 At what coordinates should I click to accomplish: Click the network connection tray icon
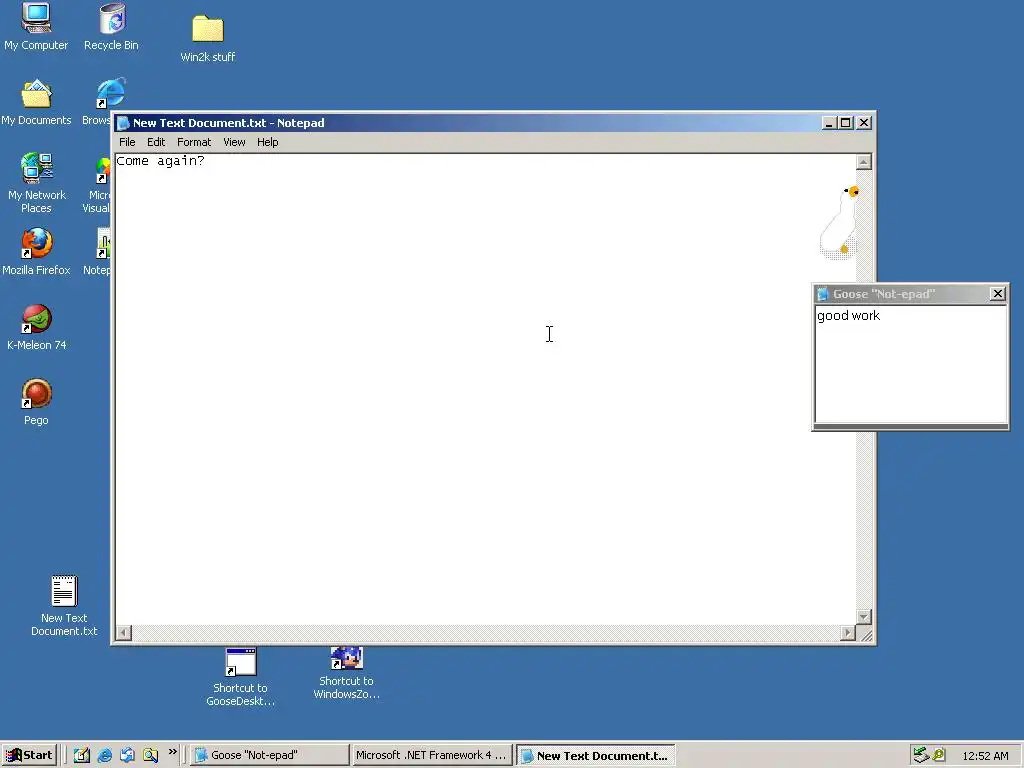(921, 755)
